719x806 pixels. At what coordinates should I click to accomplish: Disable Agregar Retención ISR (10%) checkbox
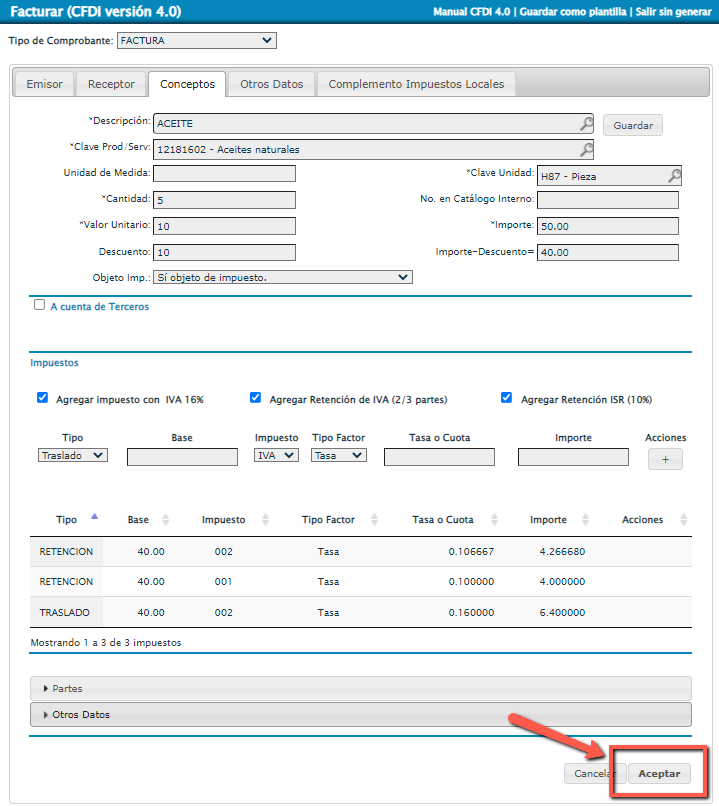507,398
